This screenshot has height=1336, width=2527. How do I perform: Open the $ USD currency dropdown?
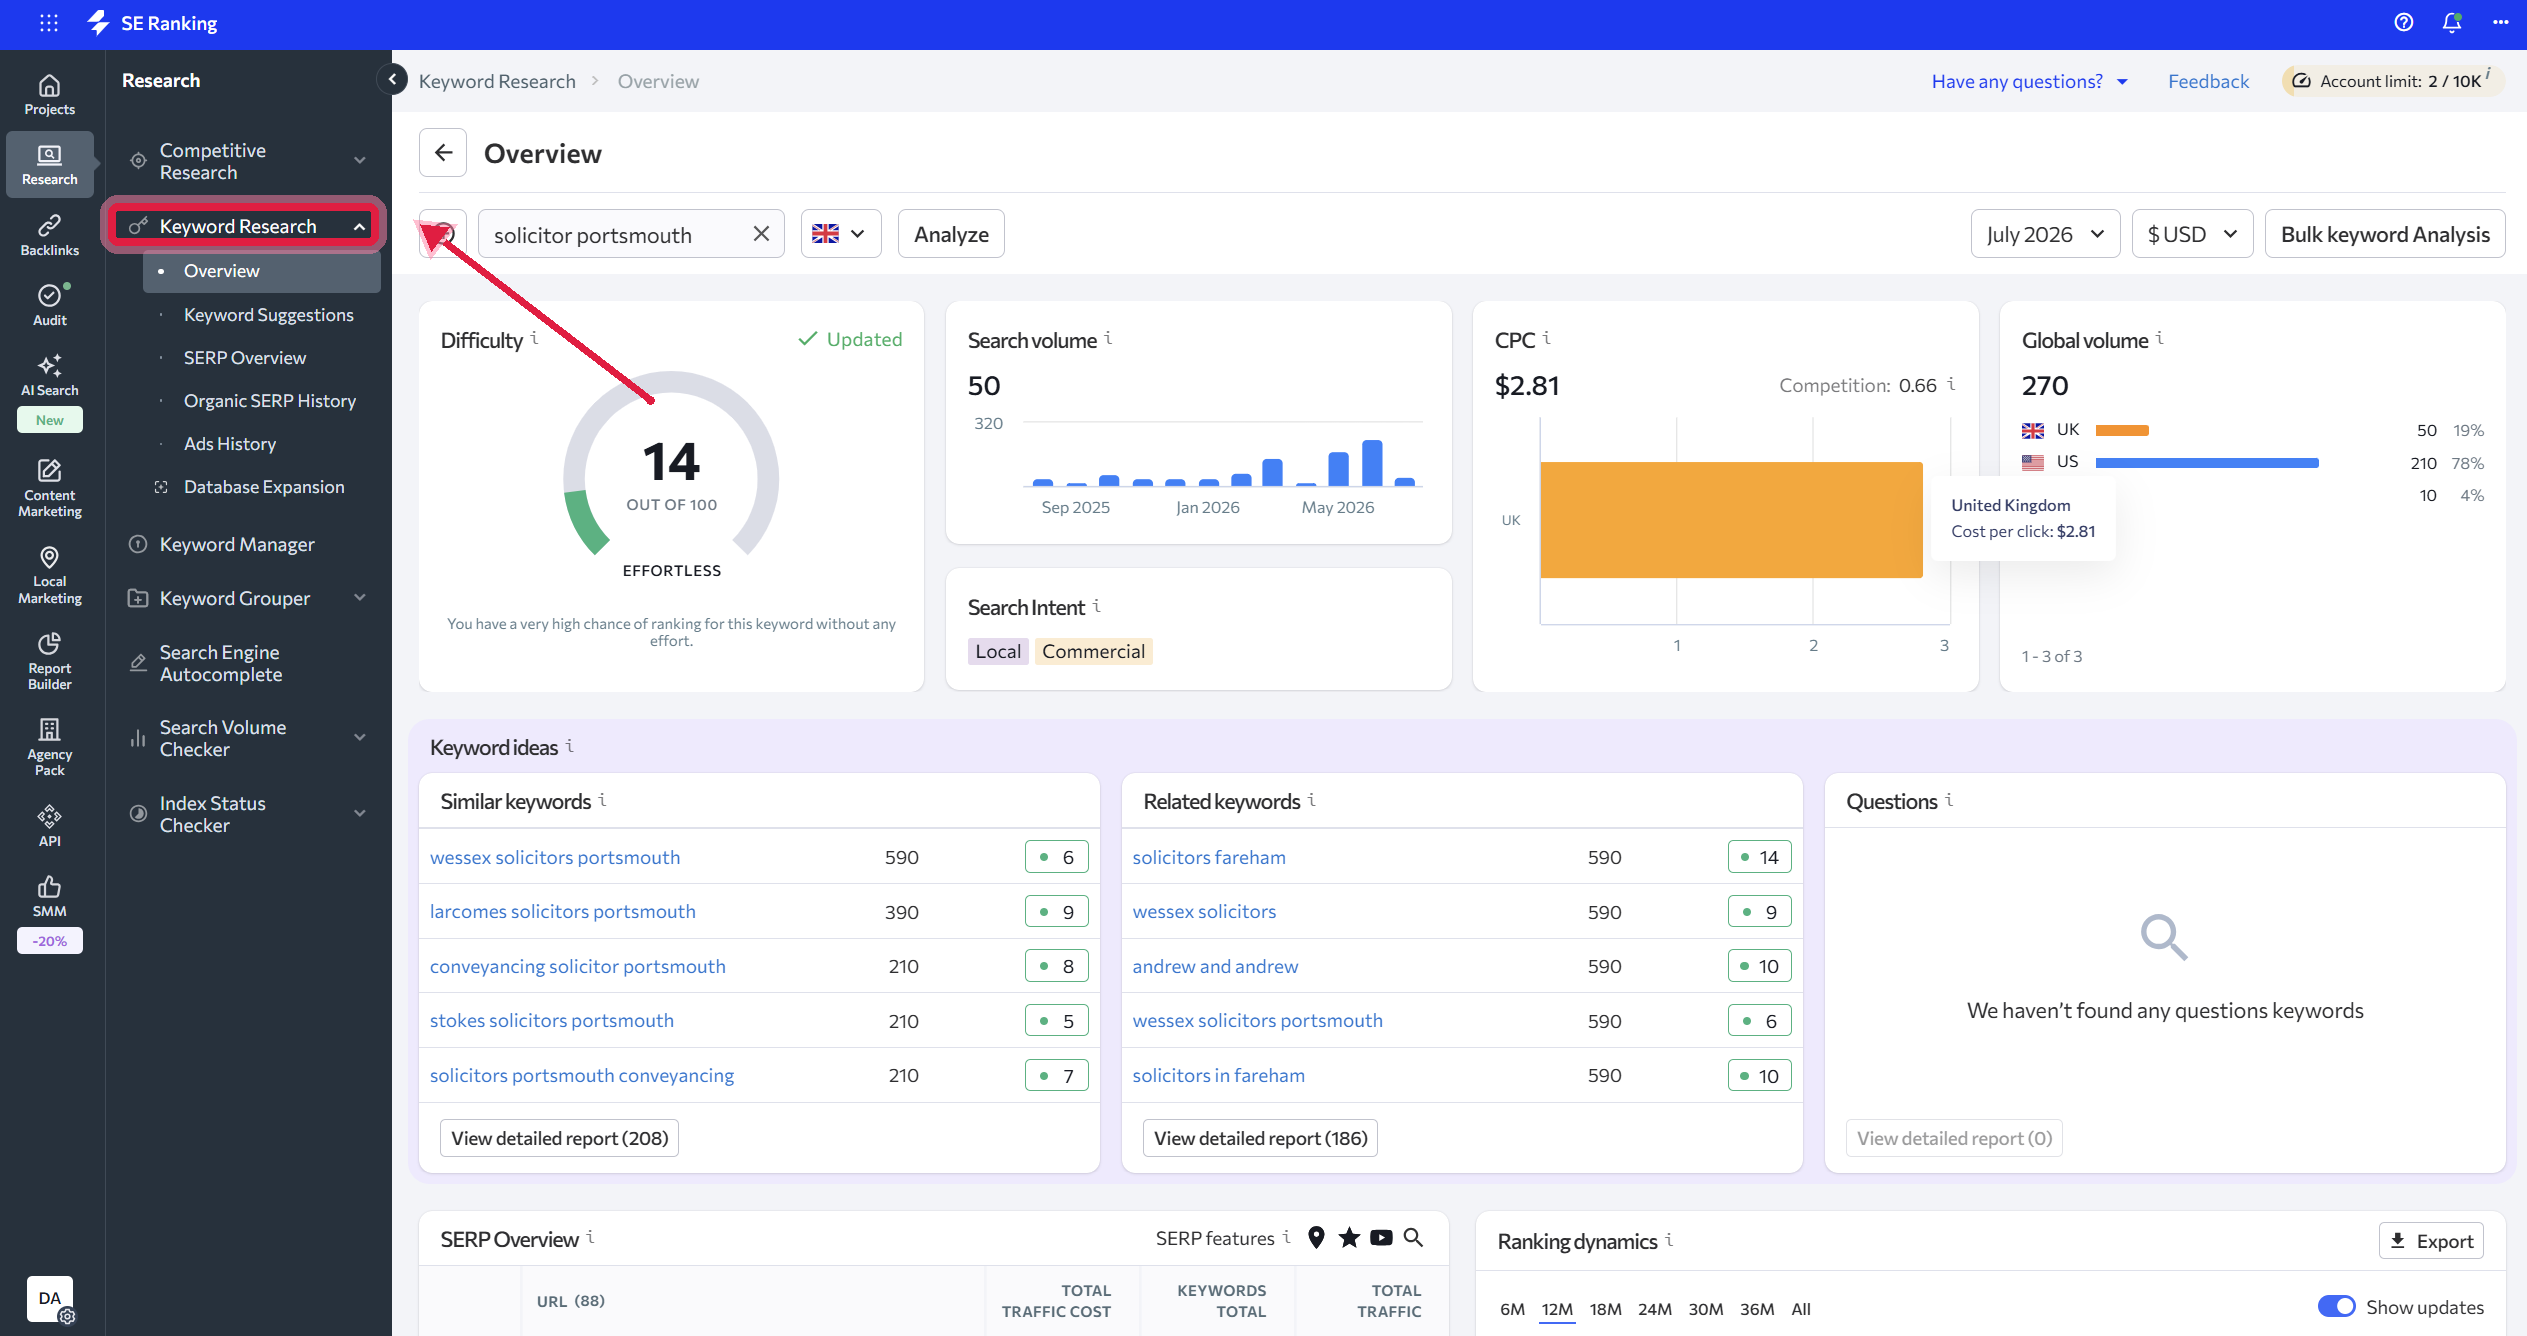pos(2192,234)
